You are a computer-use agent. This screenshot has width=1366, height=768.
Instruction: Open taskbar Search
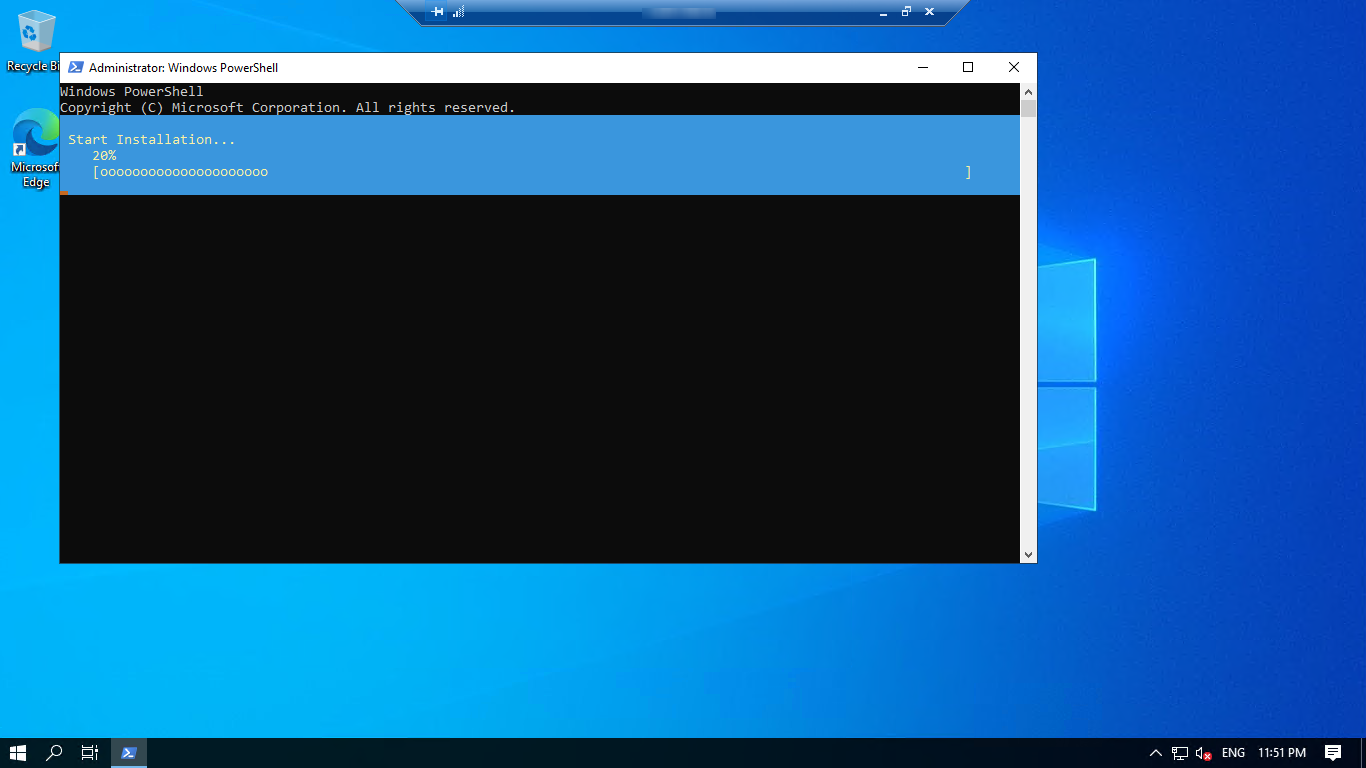pyautogui.click(x=54, y=753)
